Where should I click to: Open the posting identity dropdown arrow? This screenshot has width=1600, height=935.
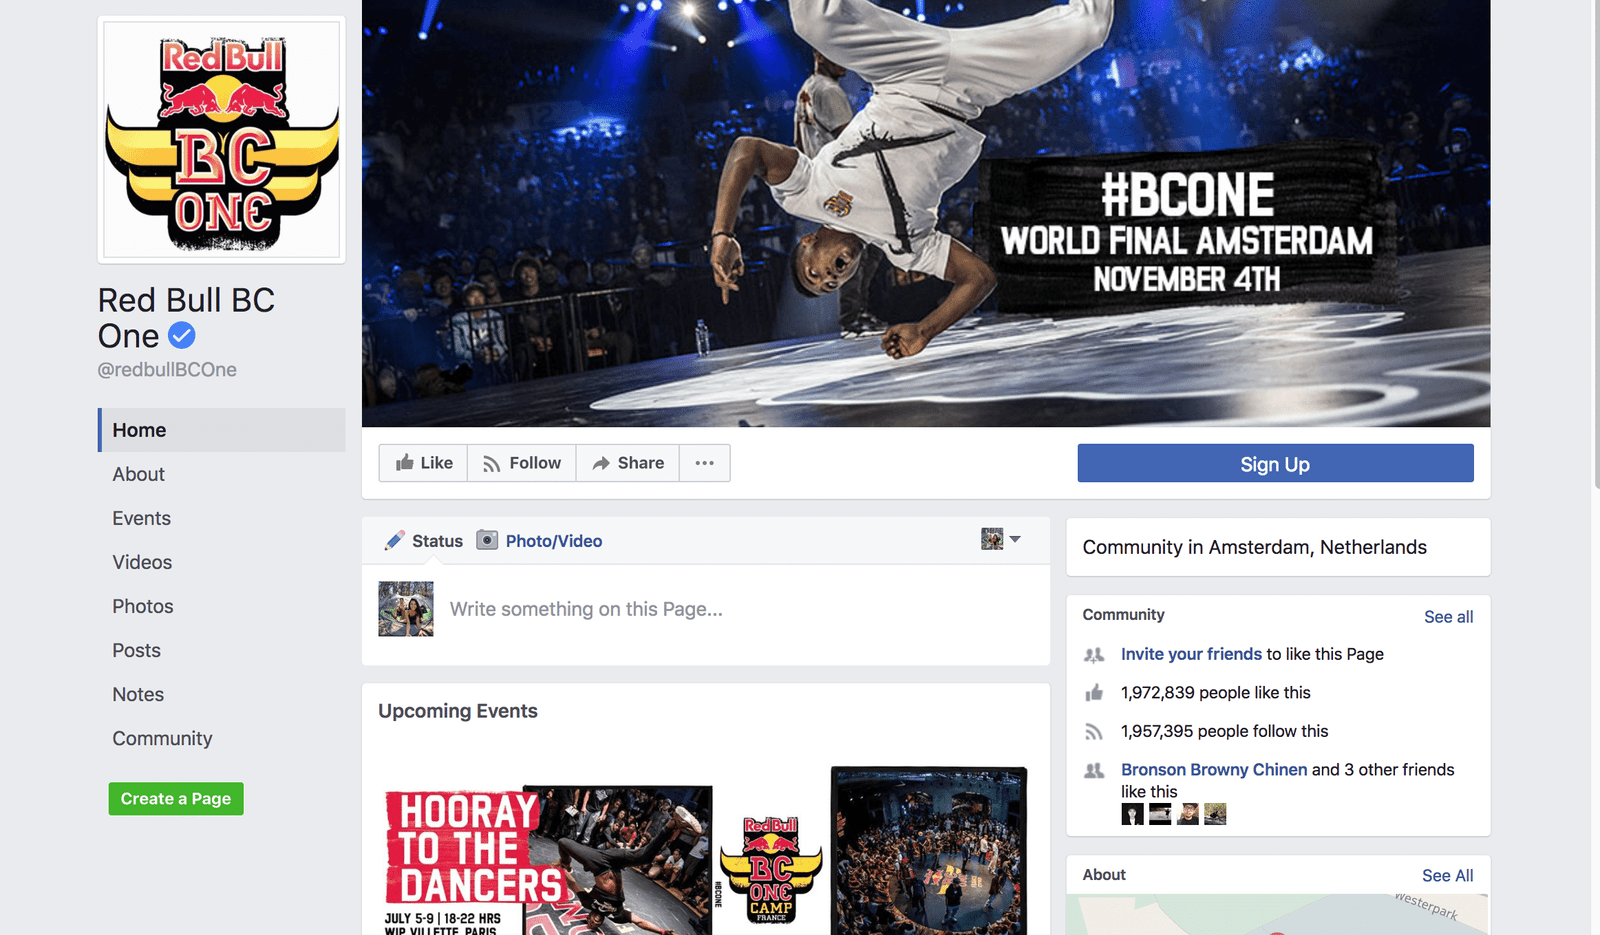1015,539
